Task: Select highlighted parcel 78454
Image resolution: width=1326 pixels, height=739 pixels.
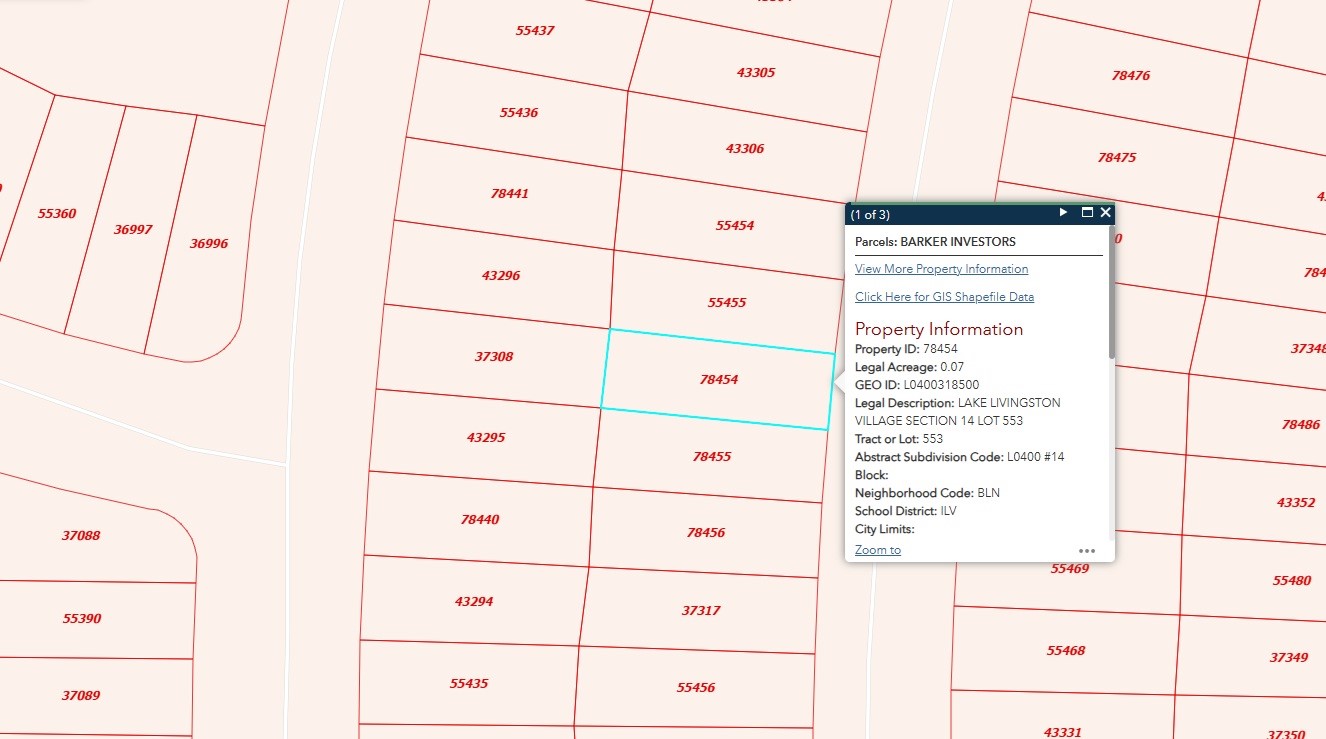Action: point(719,380)
